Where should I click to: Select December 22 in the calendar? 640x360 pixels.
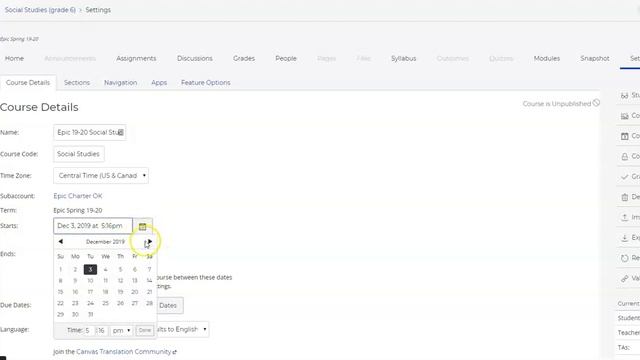(60, 303)
